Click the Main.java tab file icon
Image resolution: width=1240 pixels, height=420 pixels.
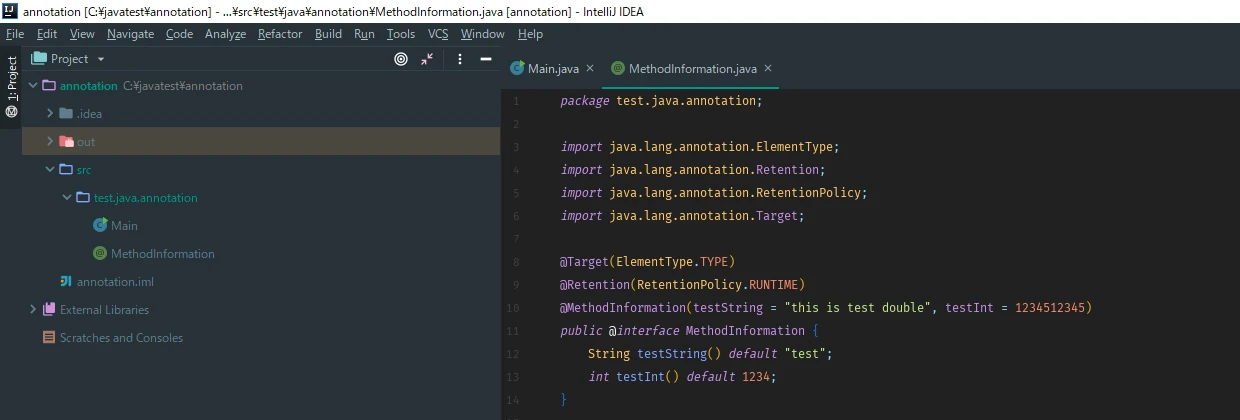coord(517,69)
